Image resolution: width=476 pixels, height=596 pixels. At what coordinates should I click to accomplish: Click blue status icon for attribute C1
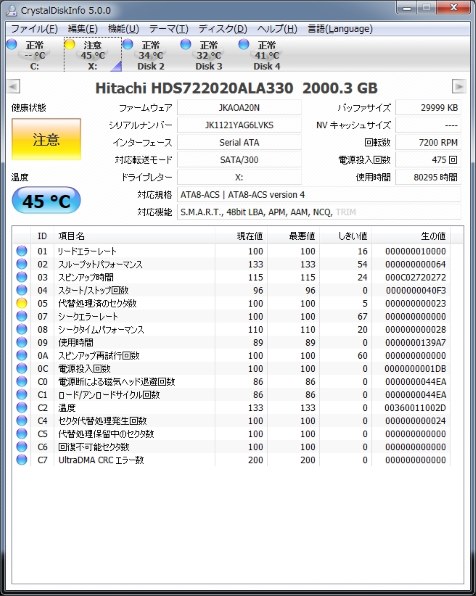(22, 394)
